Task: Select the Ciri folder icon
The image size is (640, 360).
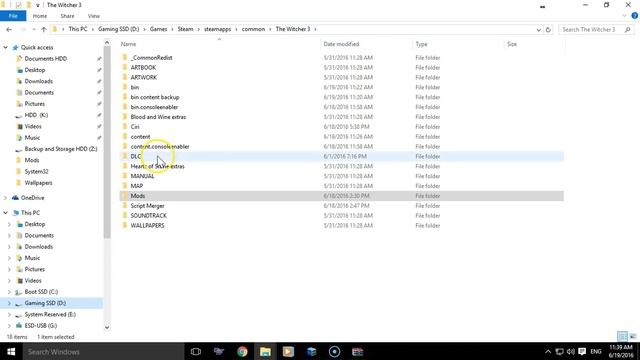Action: point(125,127)
